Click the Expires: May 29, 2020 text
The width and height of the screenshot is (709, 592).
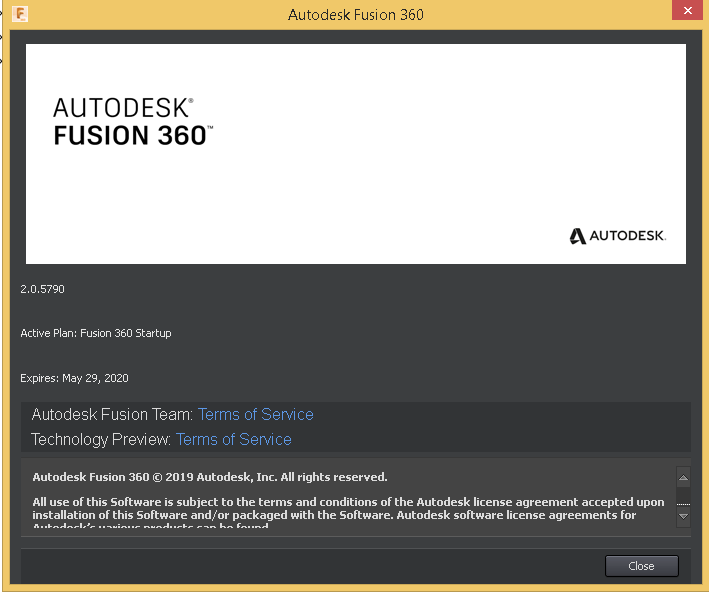tap(74, 378)
